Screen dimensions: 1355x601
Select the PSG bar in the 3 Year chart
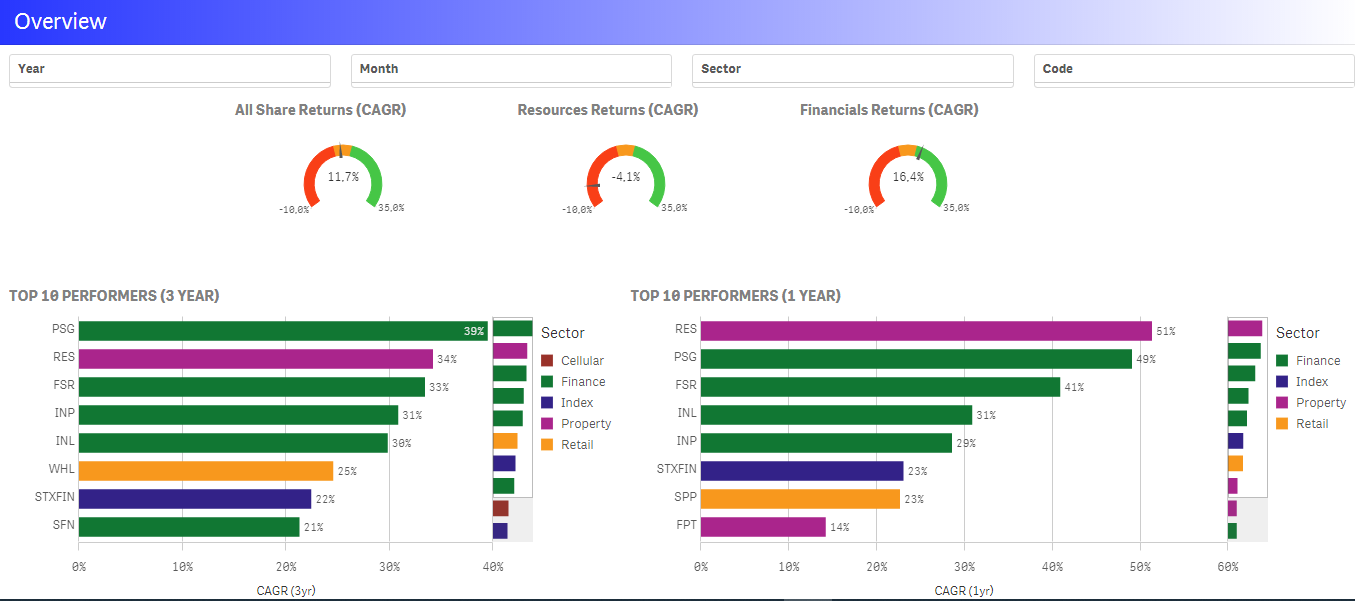[282, 331]
